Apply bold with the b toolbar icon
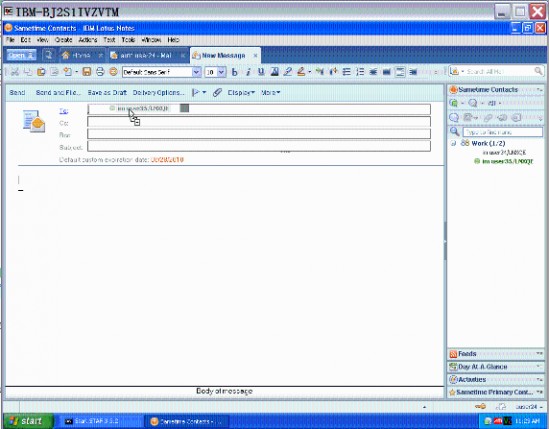Image resolution: width=549 pixels, height=429 pixels. pyautogui.click(x=235, y=72)
